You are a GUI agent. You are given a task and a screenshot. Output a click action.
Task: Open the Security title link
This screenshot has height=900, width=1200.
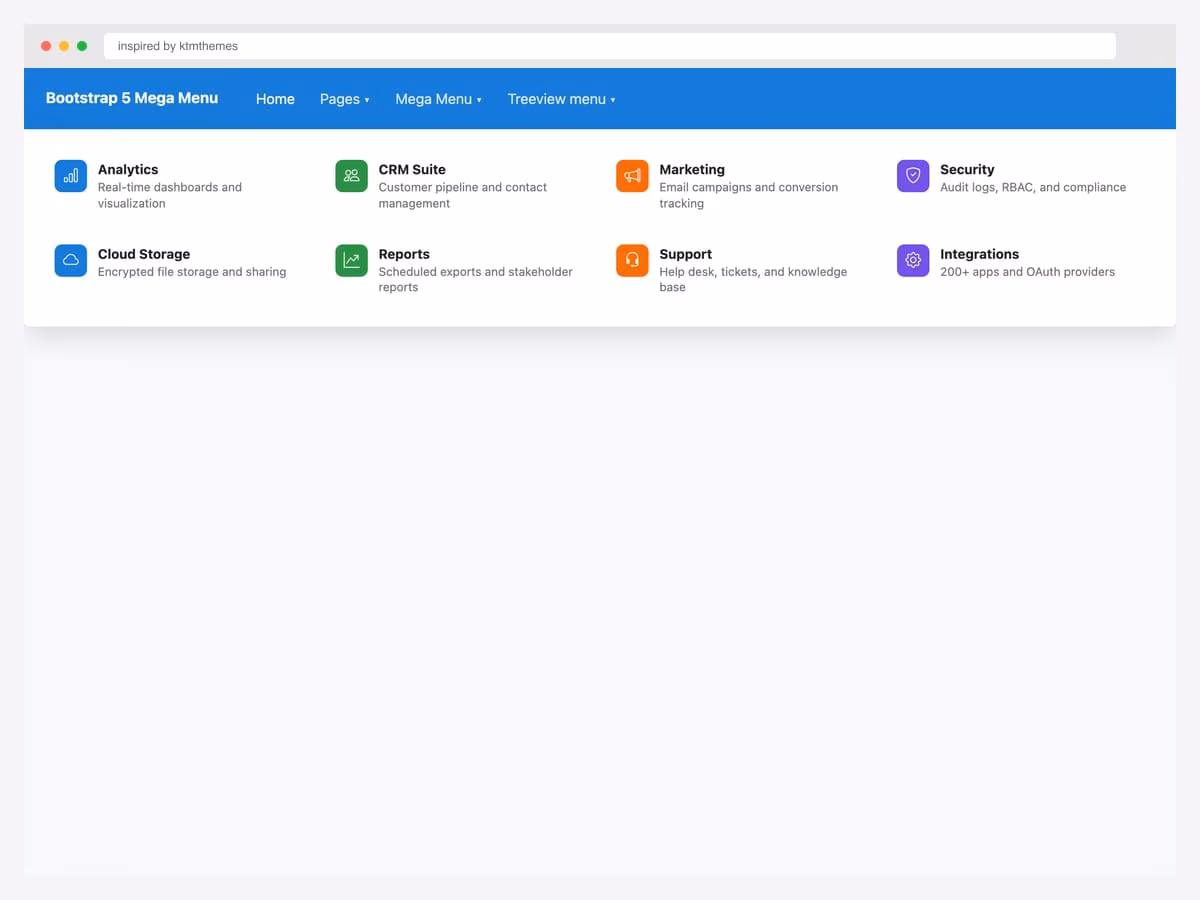(967, 170)
